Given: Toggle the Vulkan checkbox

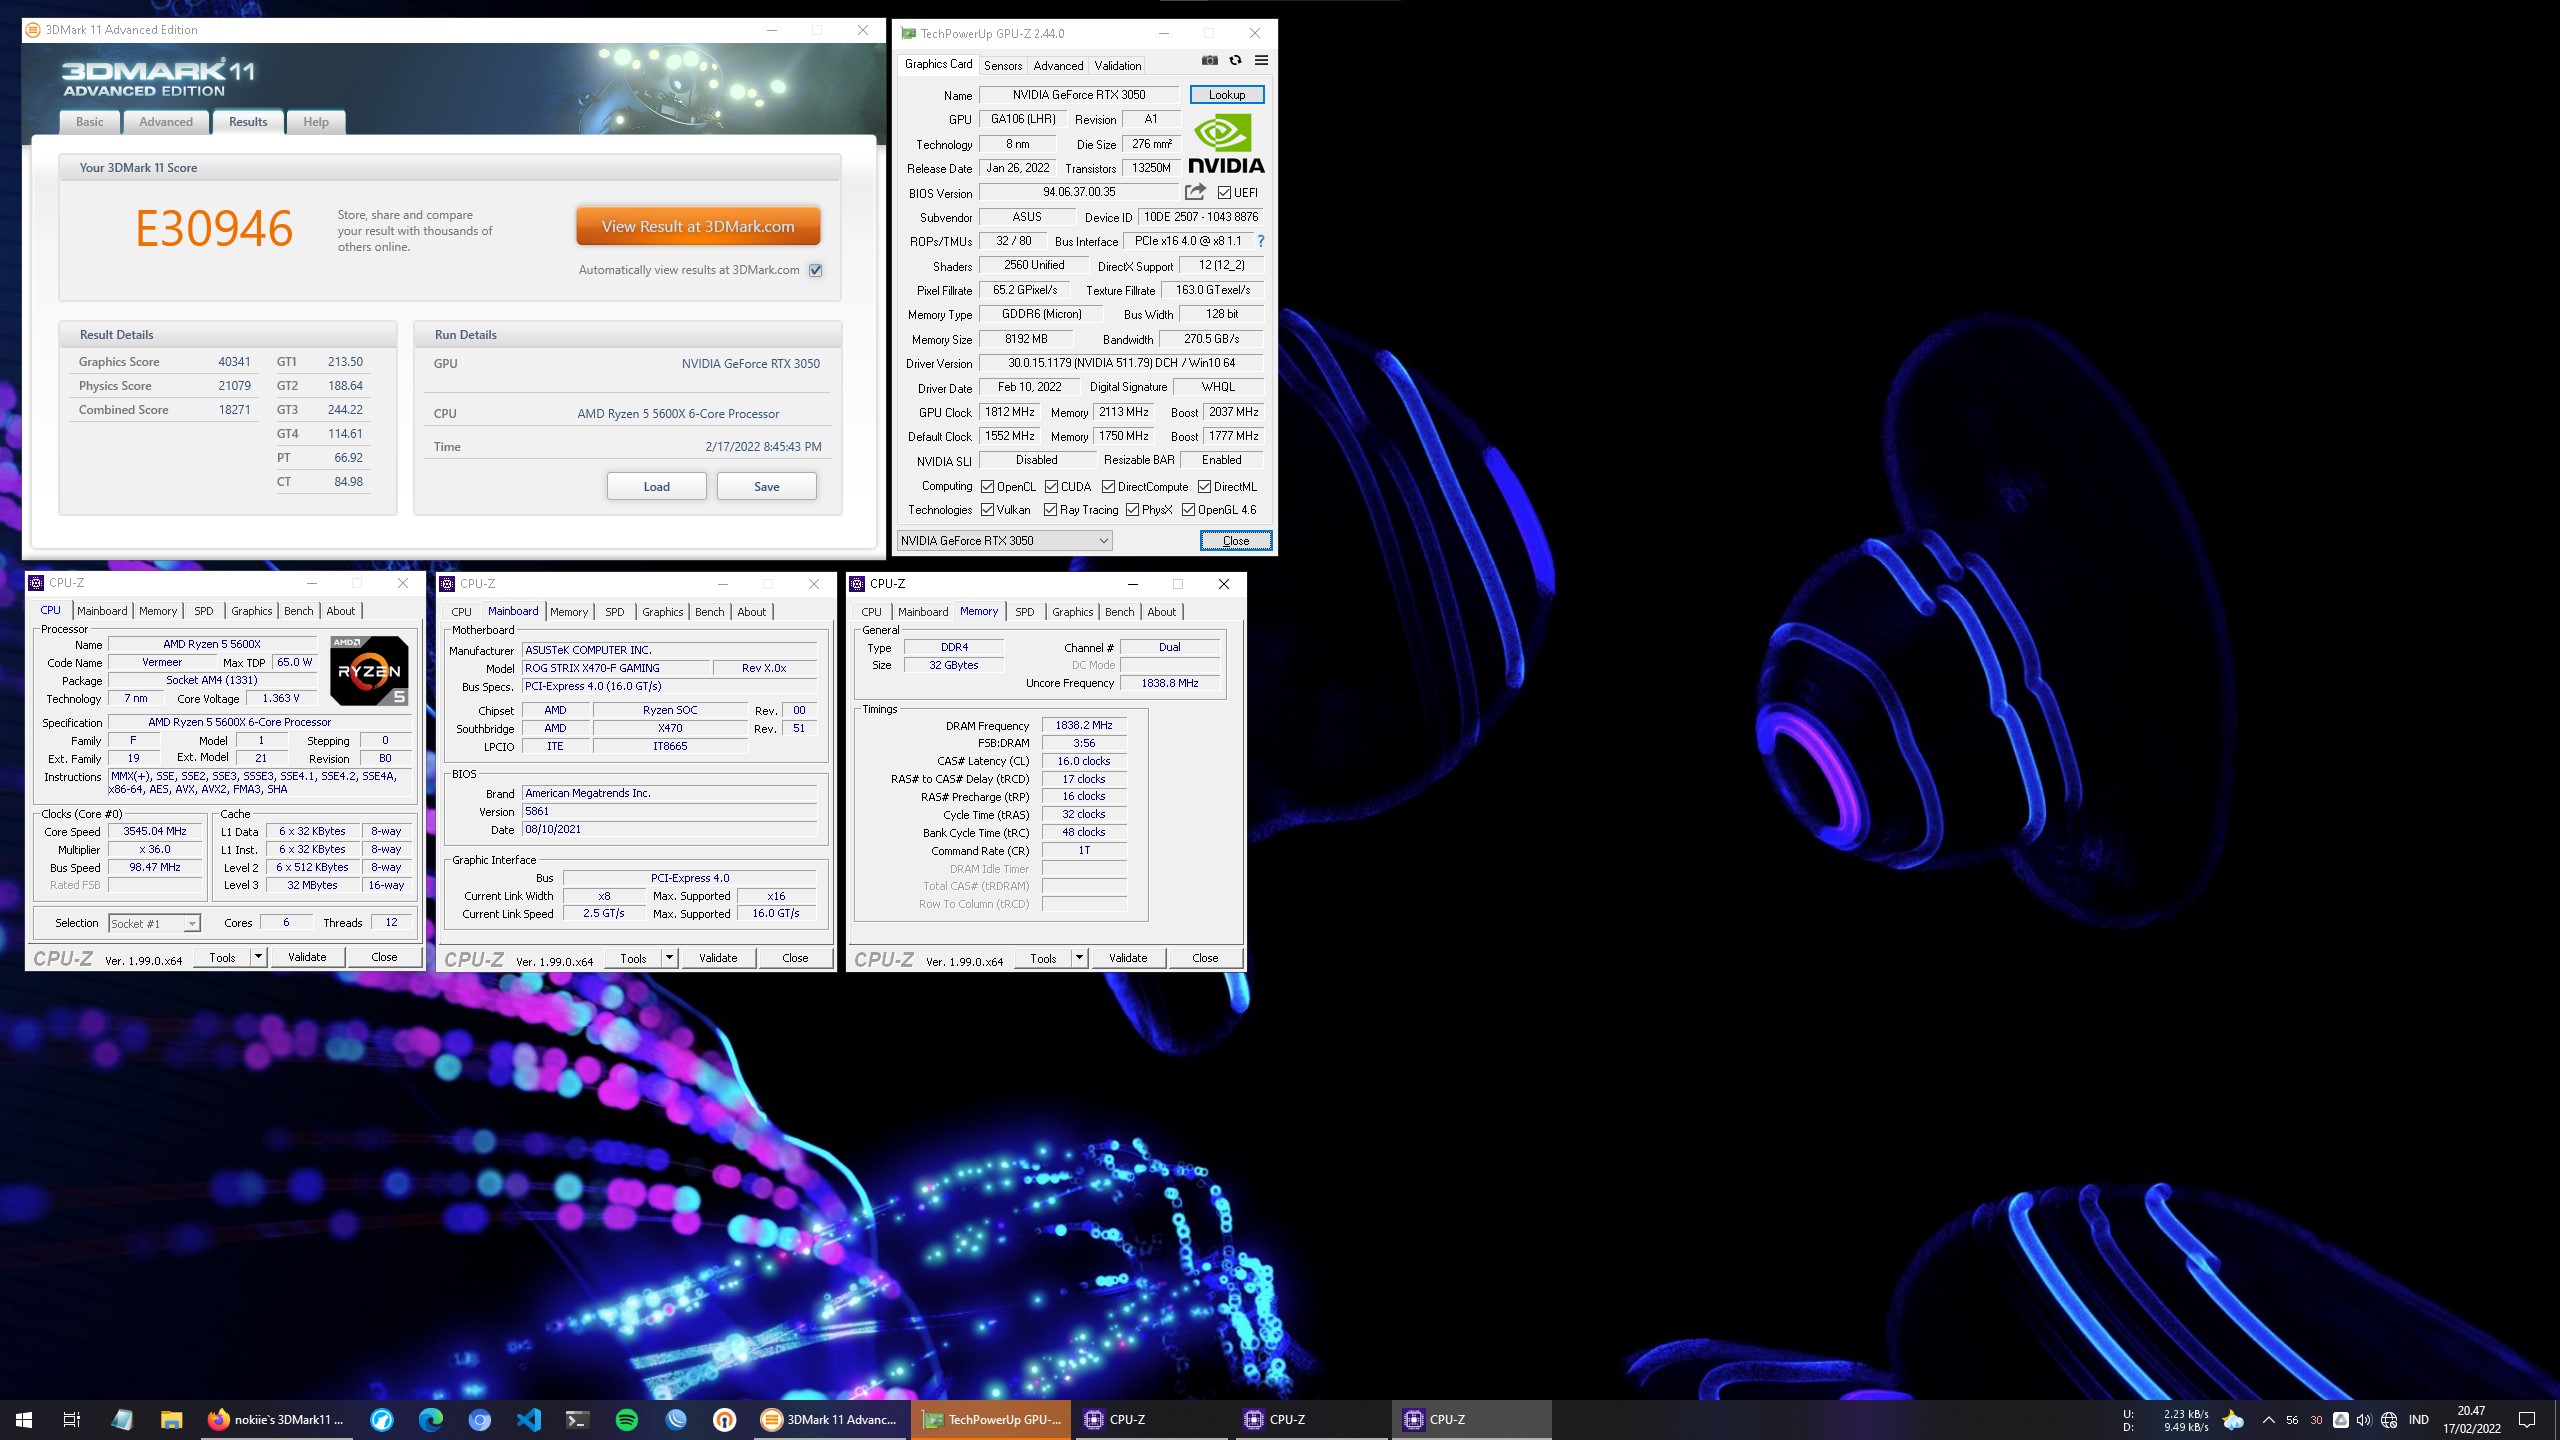Looking at the screenshot, I should coord(987,510).
